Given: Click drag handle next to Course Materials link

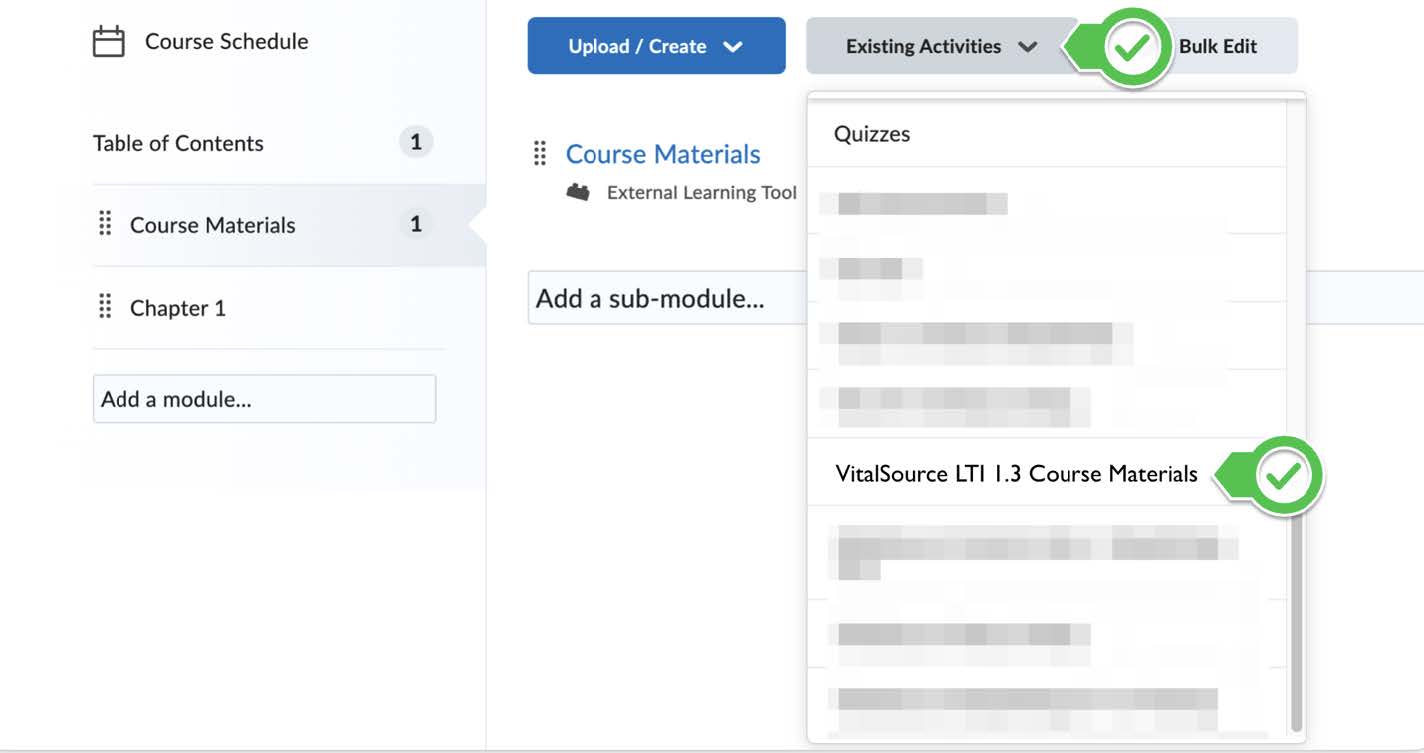Looking at the screenshot, I should [x=540, y=154].
